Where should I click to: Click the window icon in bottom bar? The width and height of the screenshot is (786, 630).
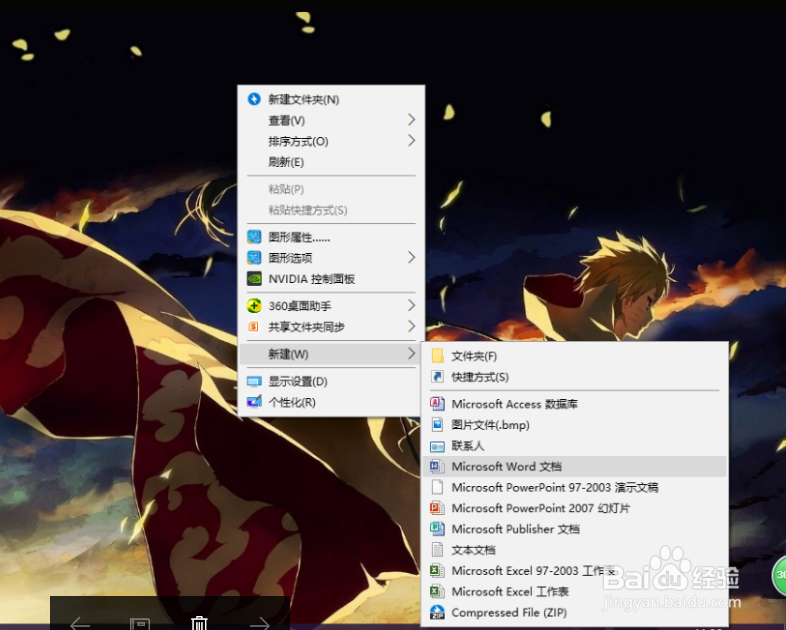point(140,624)
